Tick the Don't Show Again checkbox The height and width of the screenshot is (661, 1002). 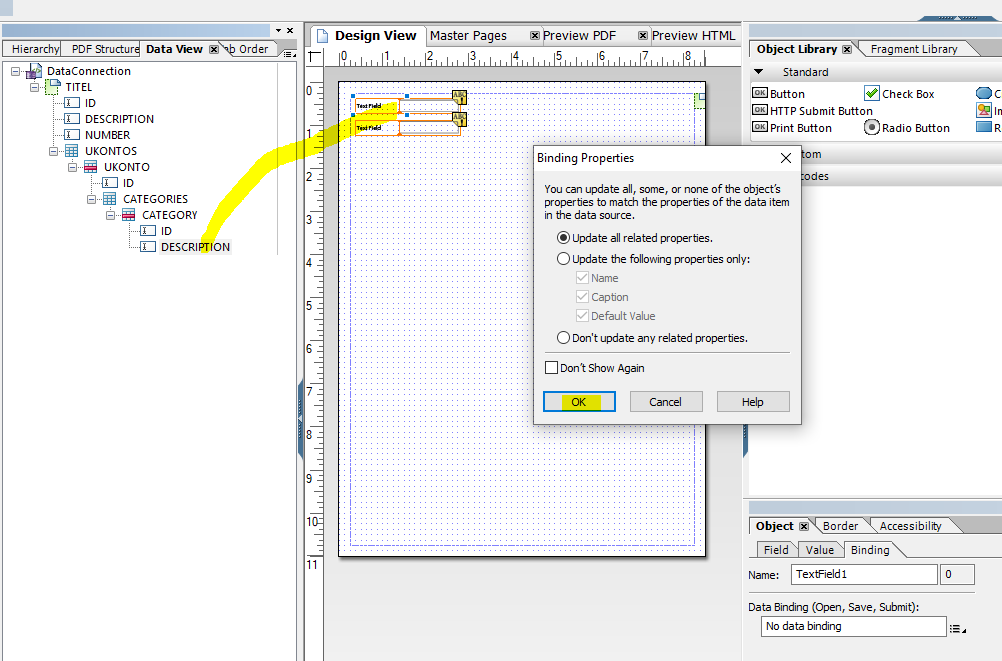pyautogui.click(x=551, y=368)
